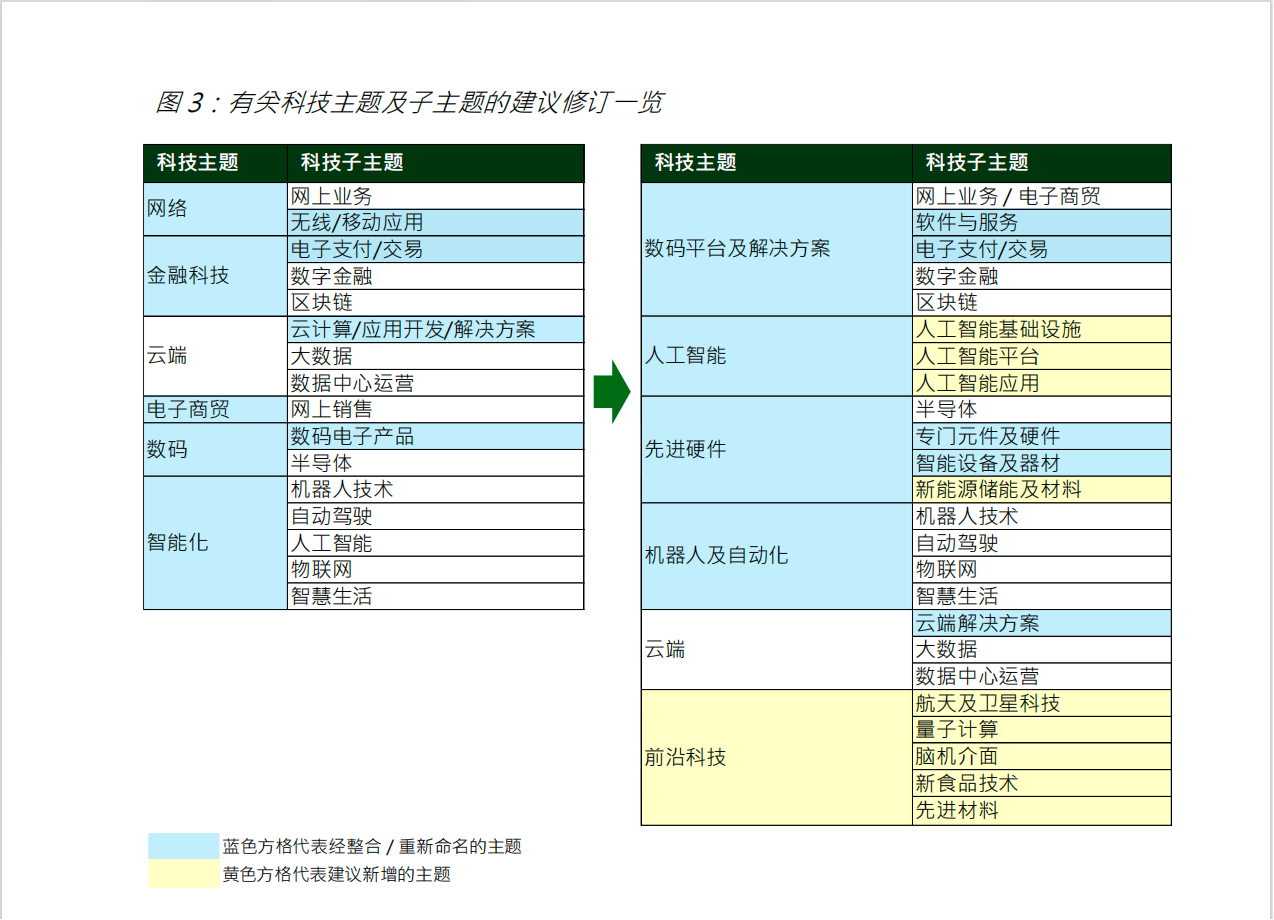Click the figure title 图3 heading
The image size is (1274, 920).
click(x=409, y=102)
